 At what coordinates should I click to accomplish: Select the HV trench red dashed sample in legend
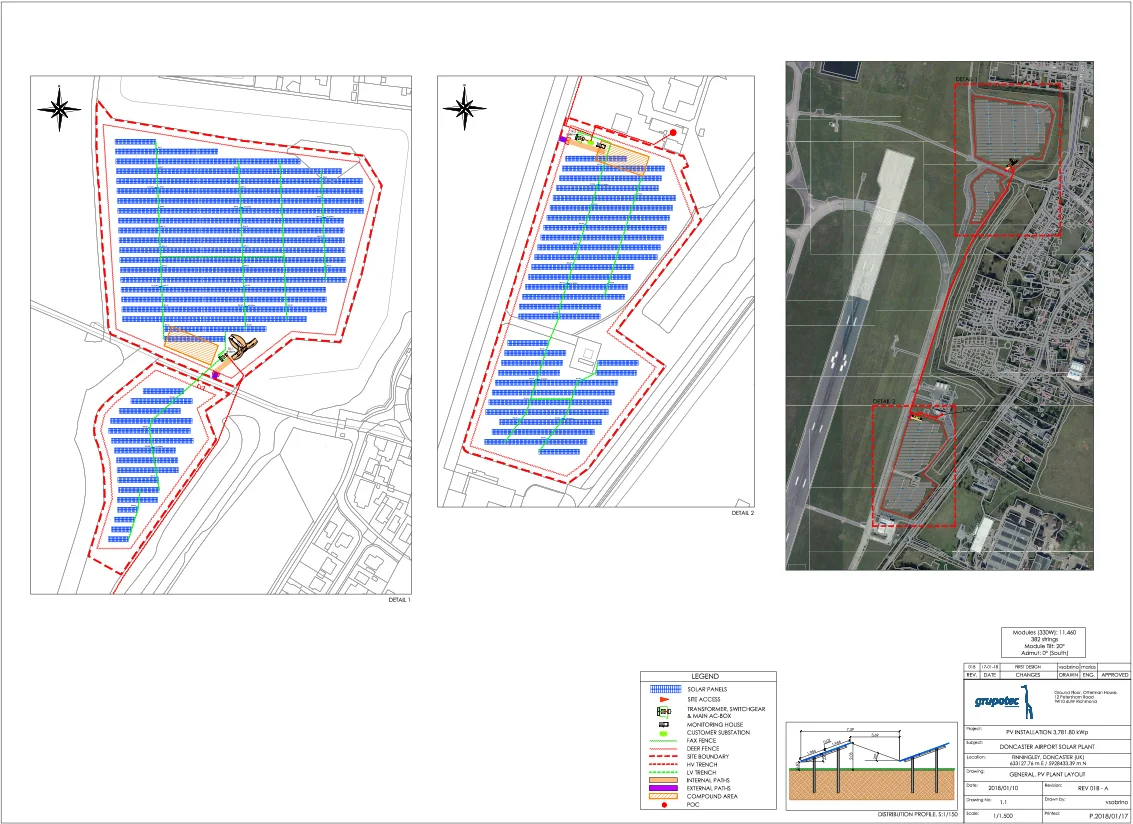(x=663, y=764)
